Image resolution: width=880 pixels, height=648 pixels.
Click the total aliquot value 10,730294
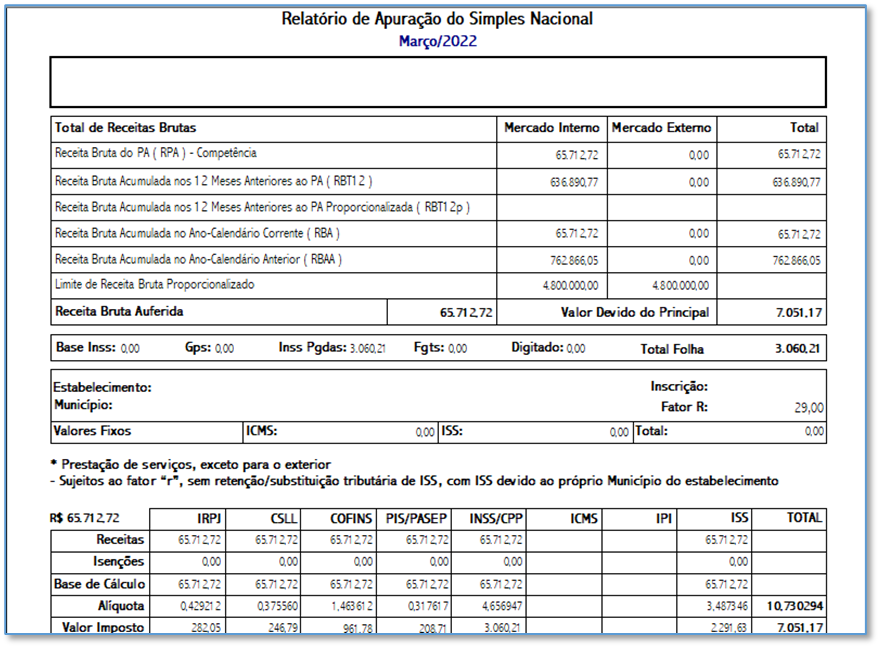[x=795, y=606]
